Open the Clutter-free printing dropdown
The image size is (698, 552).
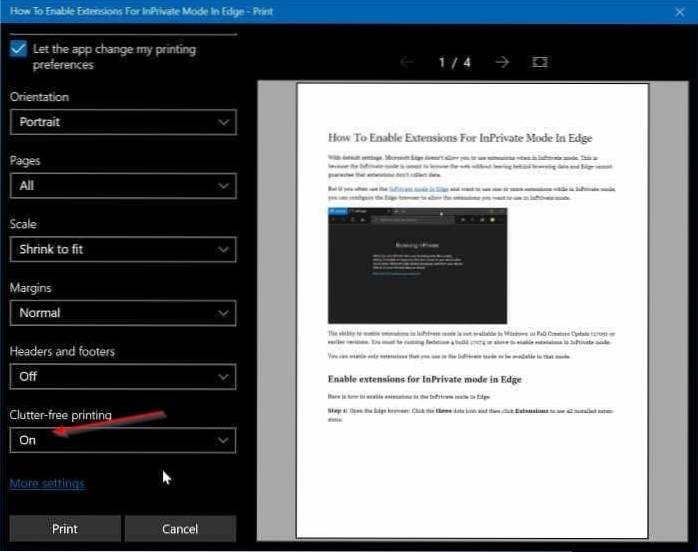tap(123, 440)
